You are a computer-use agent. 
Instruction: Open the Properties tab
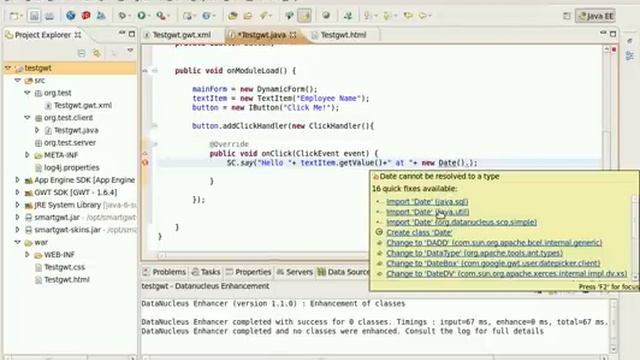pos(249,272)
